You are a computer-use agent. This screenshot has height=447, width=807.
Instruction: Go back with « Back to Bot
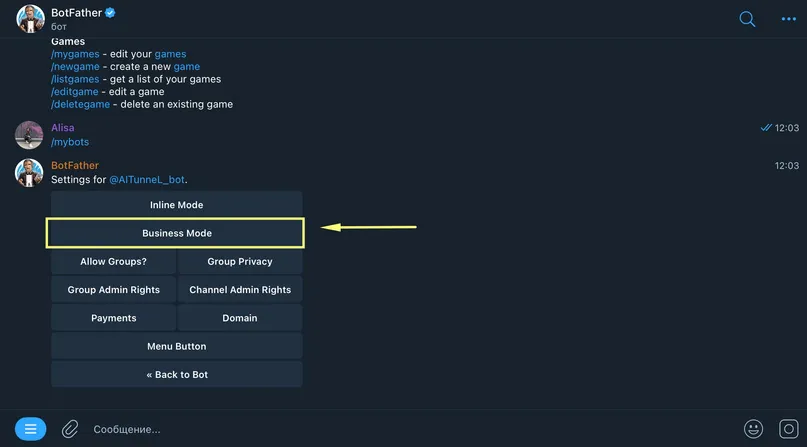point(177,374)
